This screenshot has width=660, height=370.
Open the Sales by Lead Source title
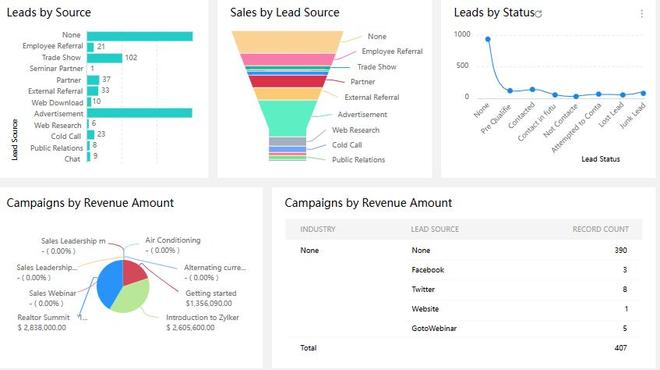[x=285, y=13]
